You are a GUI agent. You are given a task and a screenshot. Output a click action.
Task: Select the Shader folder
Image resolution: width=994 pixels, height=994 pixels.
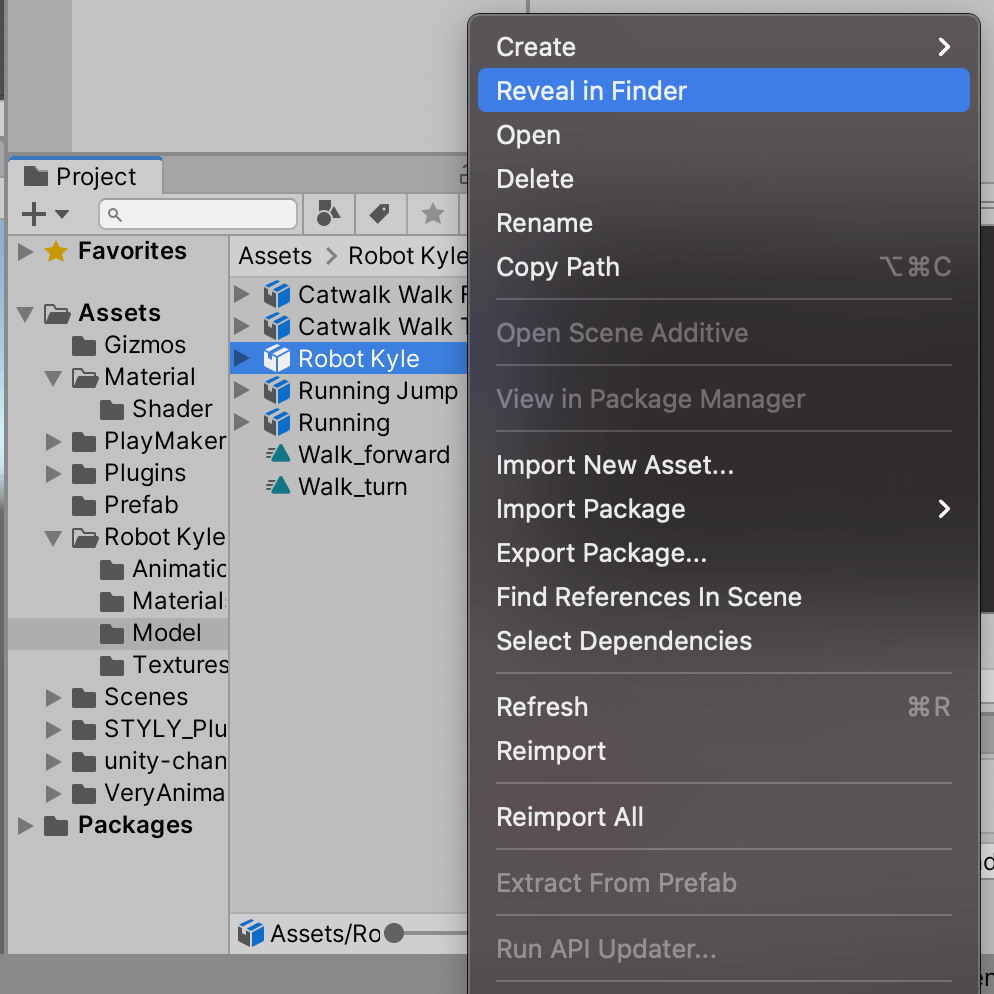pyautogui.click(x=156, y=409)
